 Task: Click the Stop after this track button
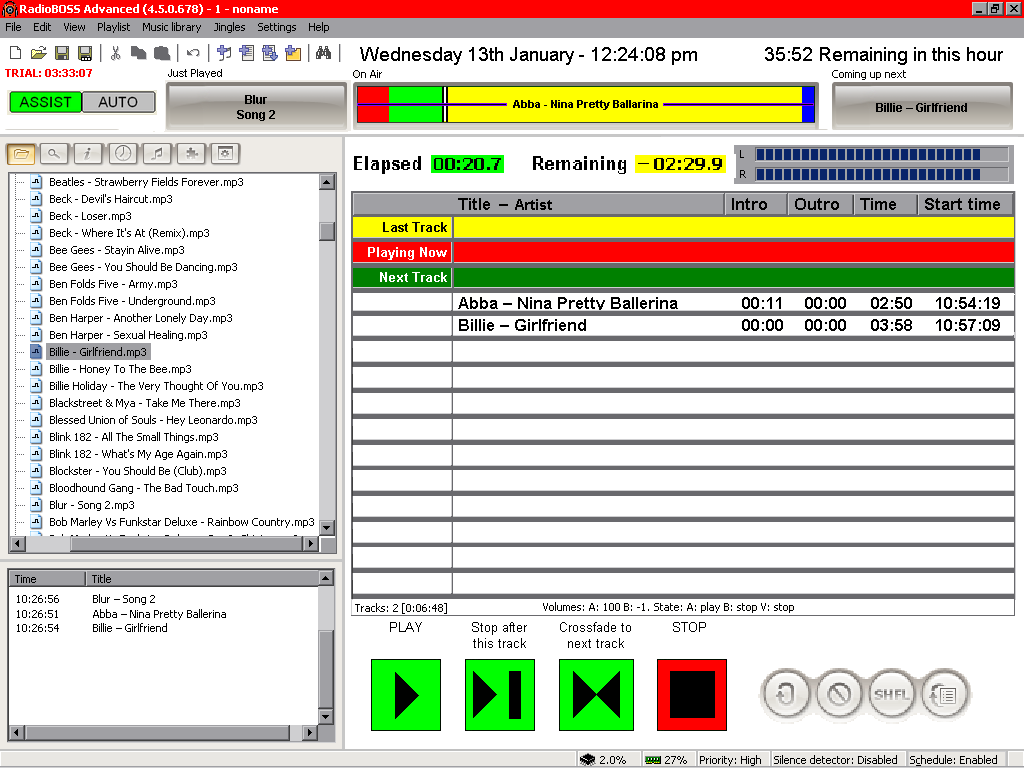point(500,694)
